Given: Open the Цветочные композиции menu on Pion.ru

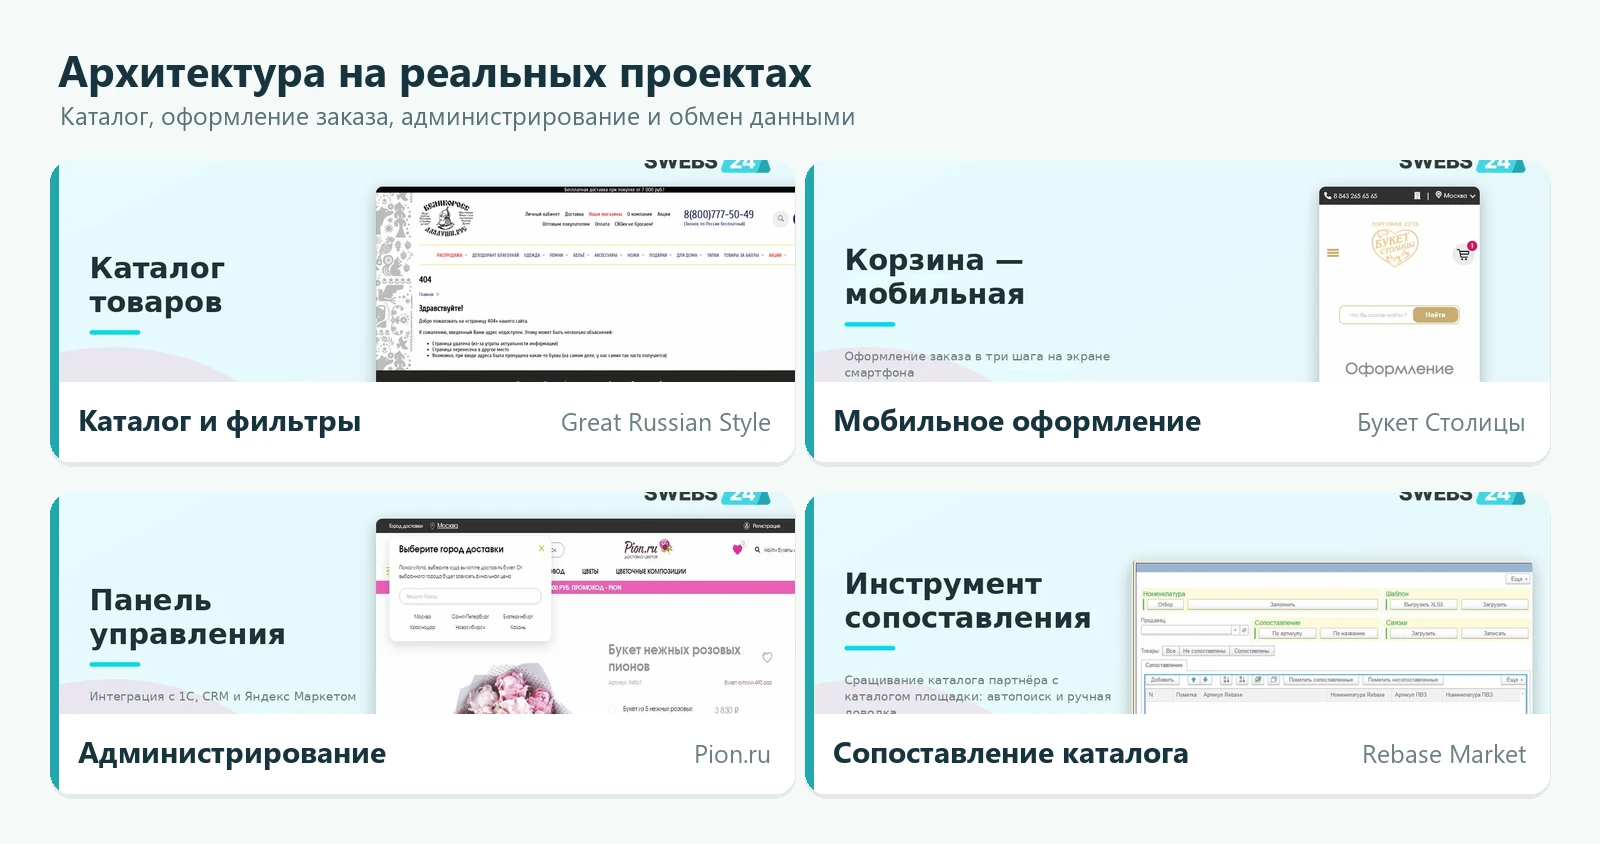Looking at the screenshot, I should [651, 571].
